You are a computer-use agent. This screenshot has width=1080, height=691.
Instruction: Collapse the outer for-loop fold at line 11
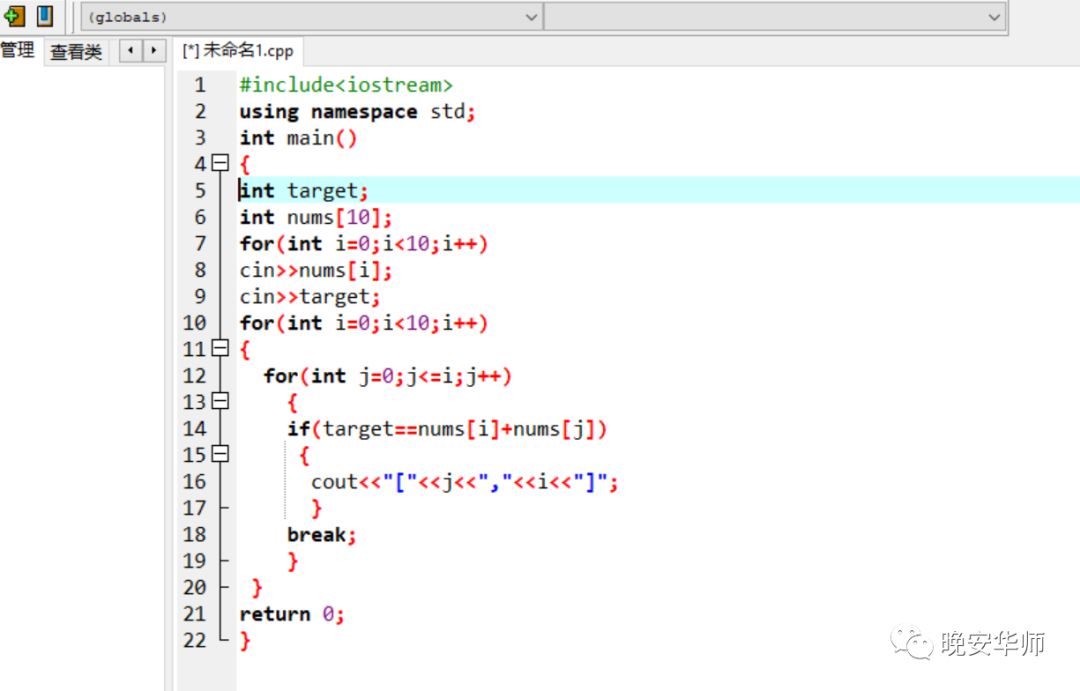pyautogui.click(x=220, y=348)
